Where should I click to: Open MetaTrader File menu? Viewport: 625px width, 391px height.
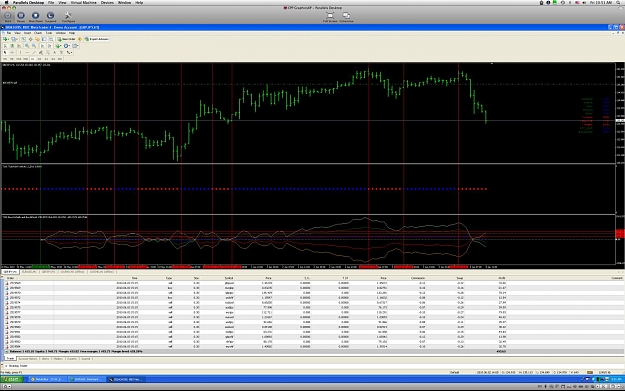9,33
